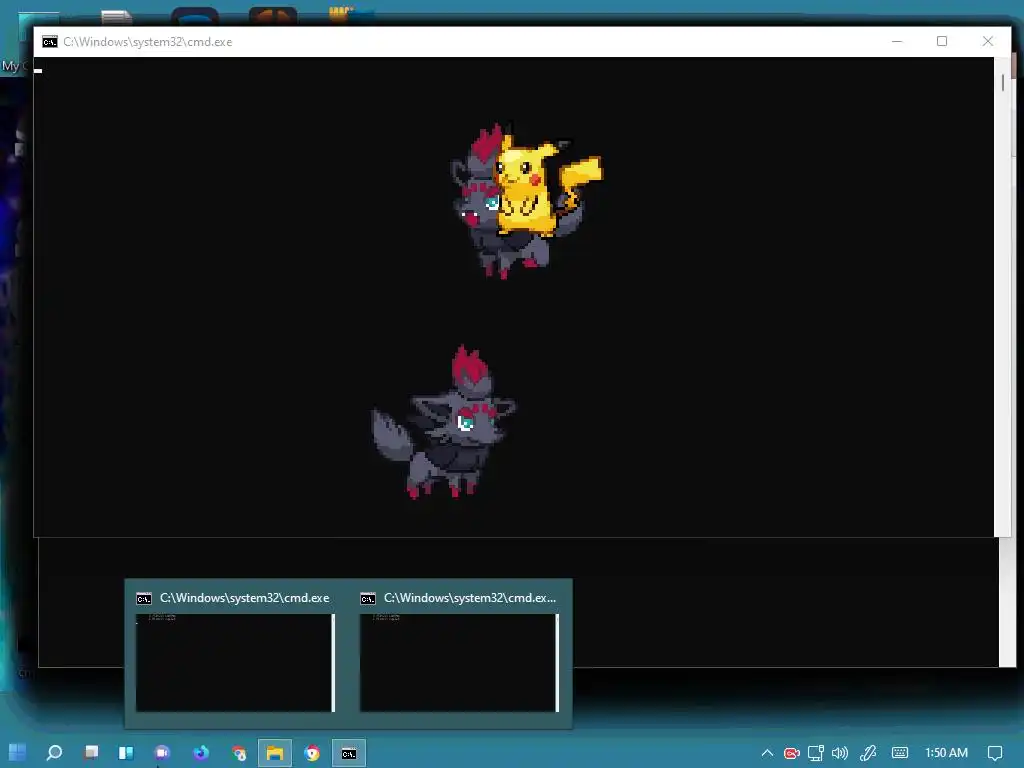Click the cmd.exe title bar system icon
Image resolution: width=1024 pixels, height=768 pixels.
pos(50,42)
